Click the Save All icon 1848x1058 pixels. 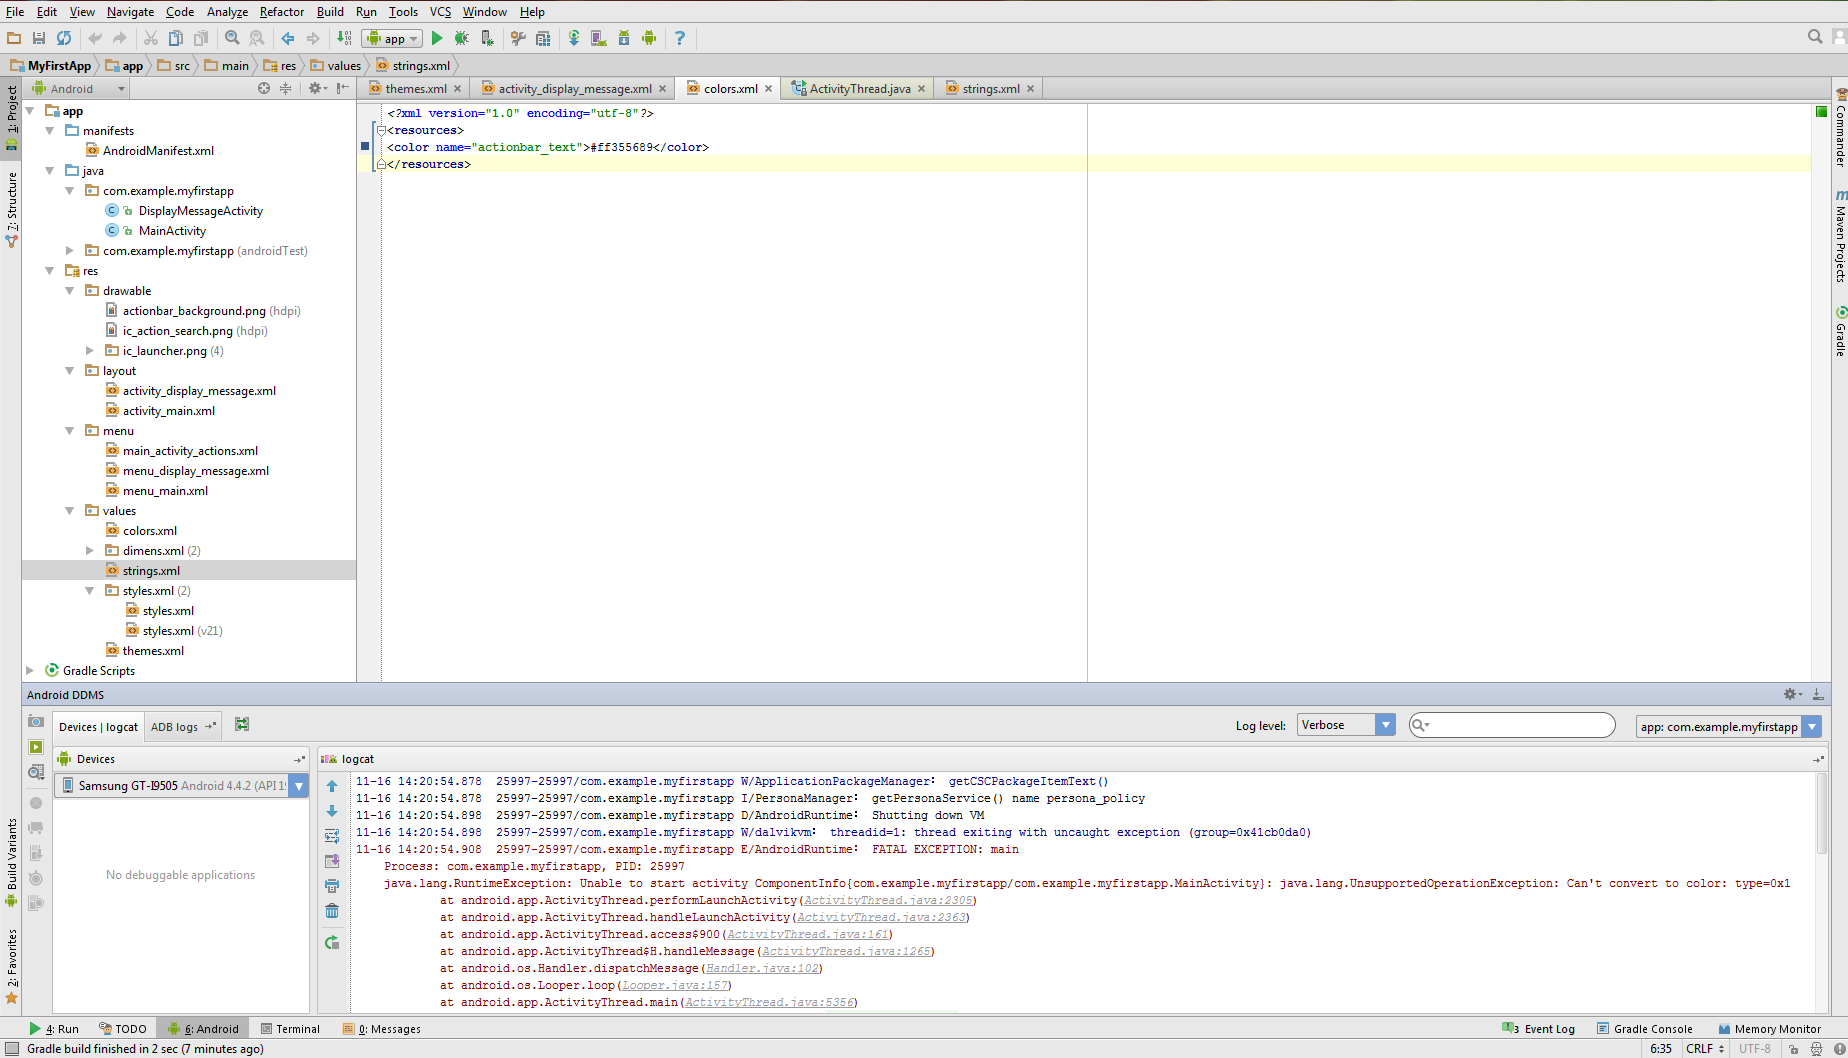click(x=39, y=38)
